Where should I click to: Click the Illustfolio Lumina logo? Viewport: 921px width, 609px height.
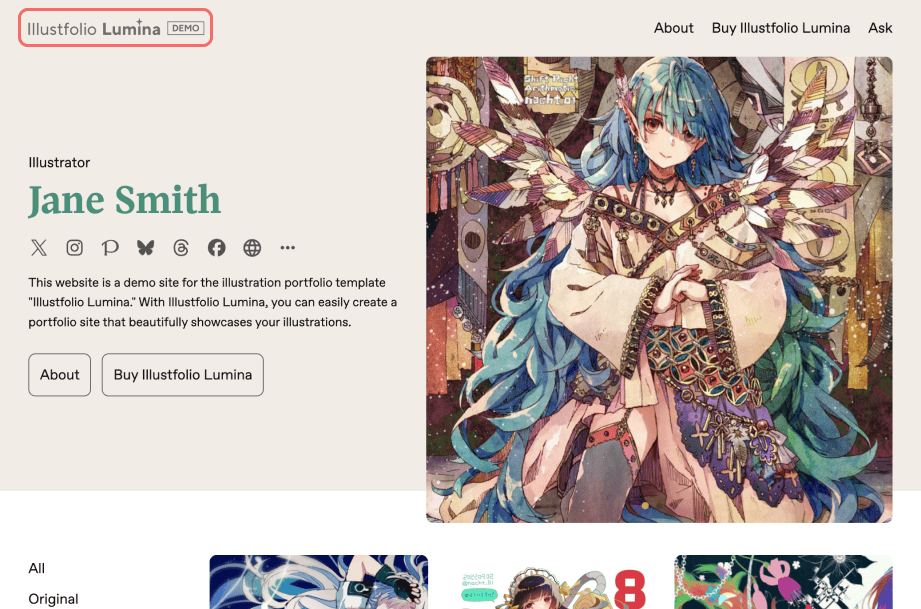[115, 28]
